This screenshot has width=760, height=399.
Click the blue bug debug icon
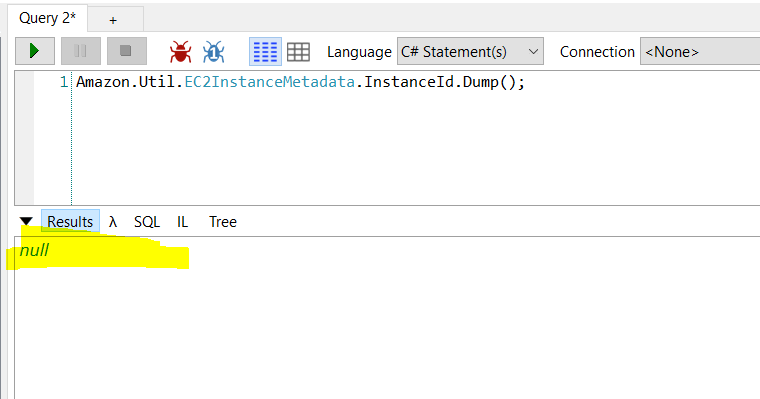[214, 51]
